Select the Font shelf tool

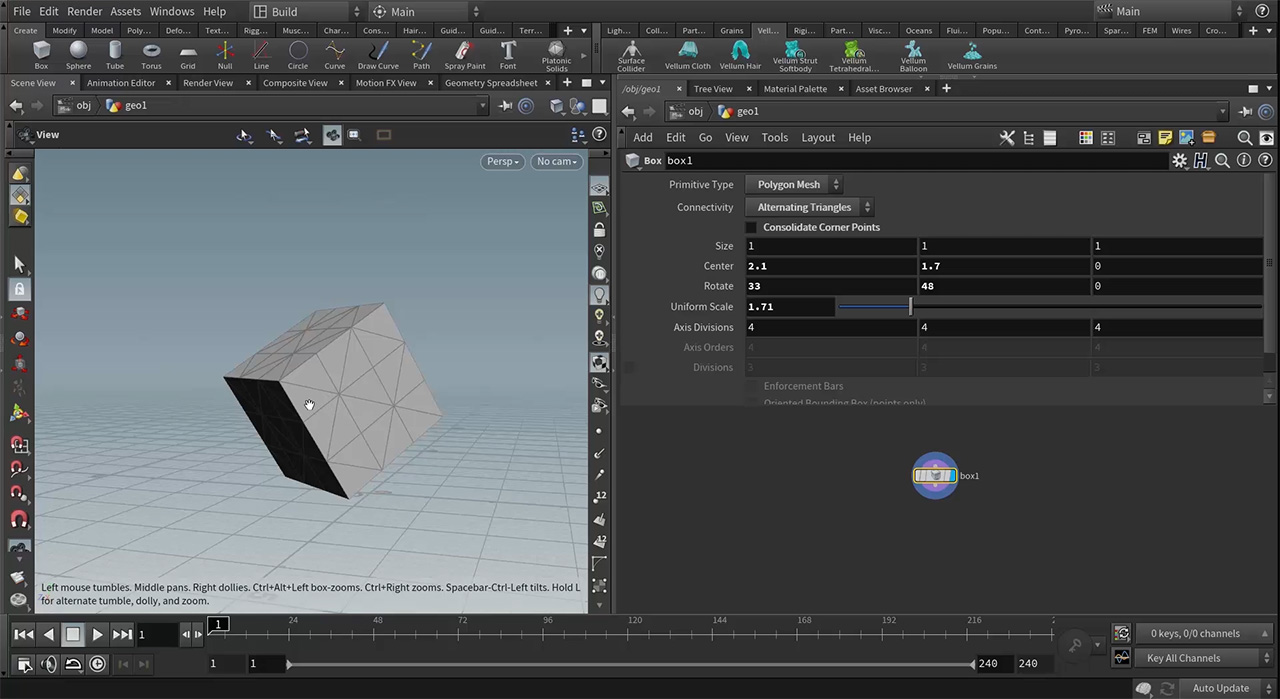click(x=508, y=55)
